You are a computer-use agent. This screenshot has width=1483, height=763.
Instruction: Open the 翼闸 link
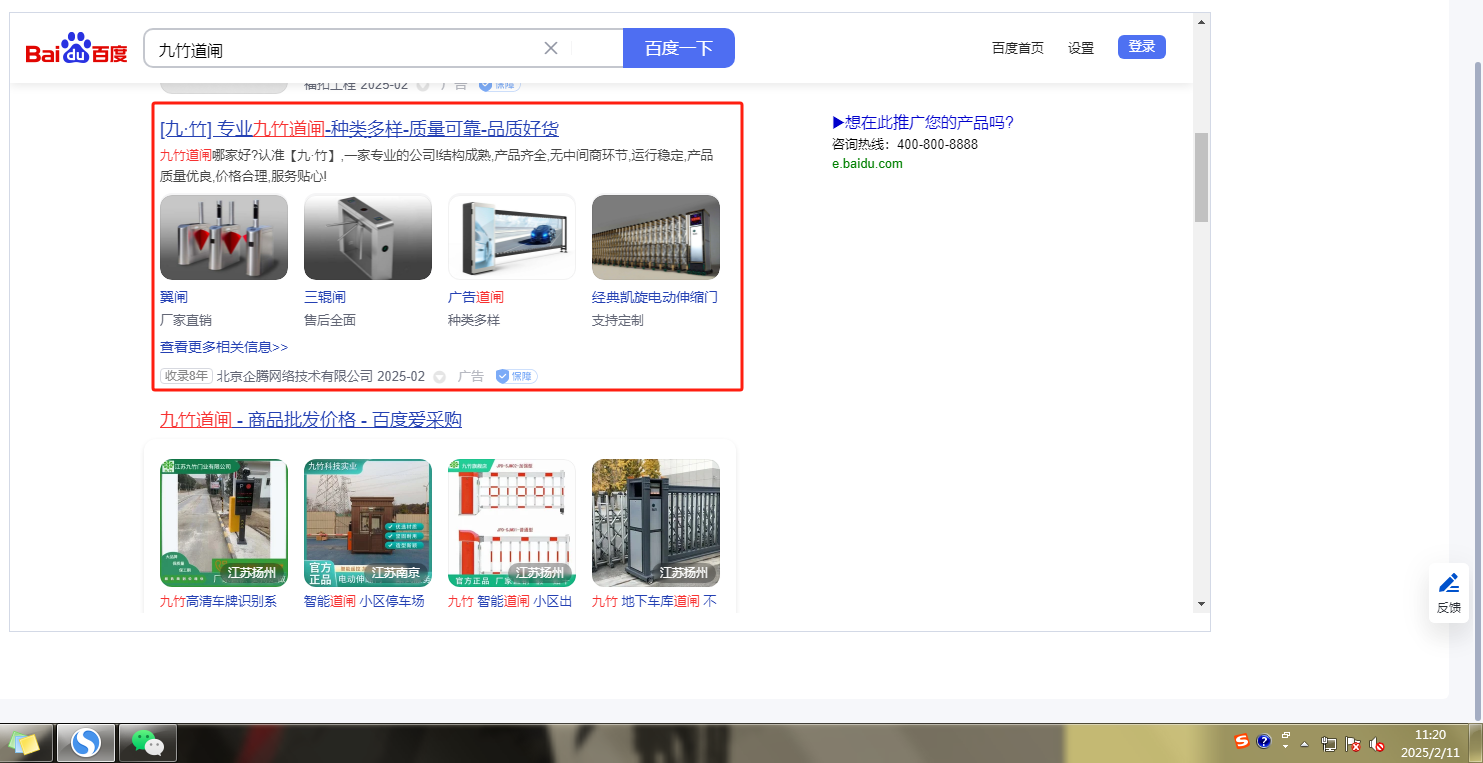click(x=174, y=297)
